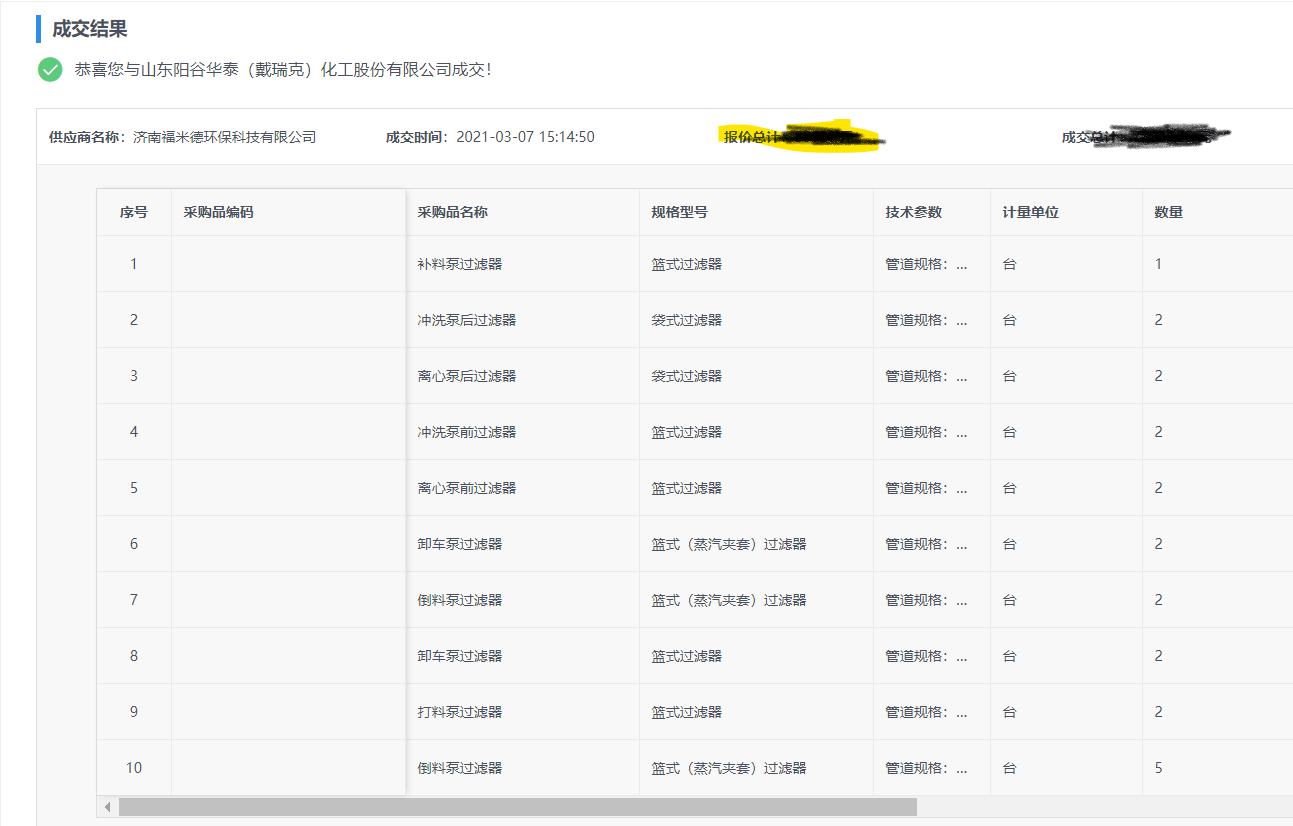Click the 采购品名称 column header
Screen dimensions: 1293x826
452,212
